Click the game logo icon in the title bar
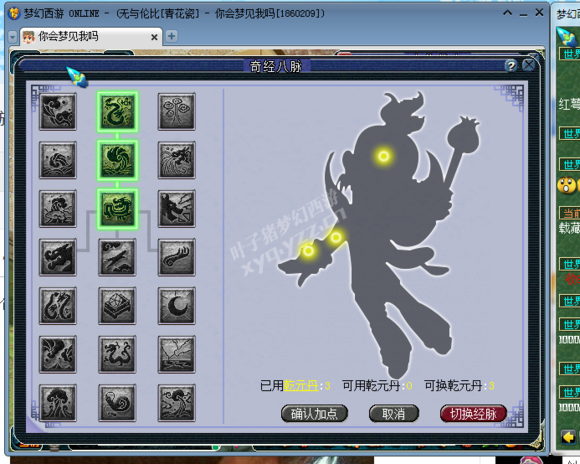580x464 pixels. pyautogui.click(x=14, y=13)
